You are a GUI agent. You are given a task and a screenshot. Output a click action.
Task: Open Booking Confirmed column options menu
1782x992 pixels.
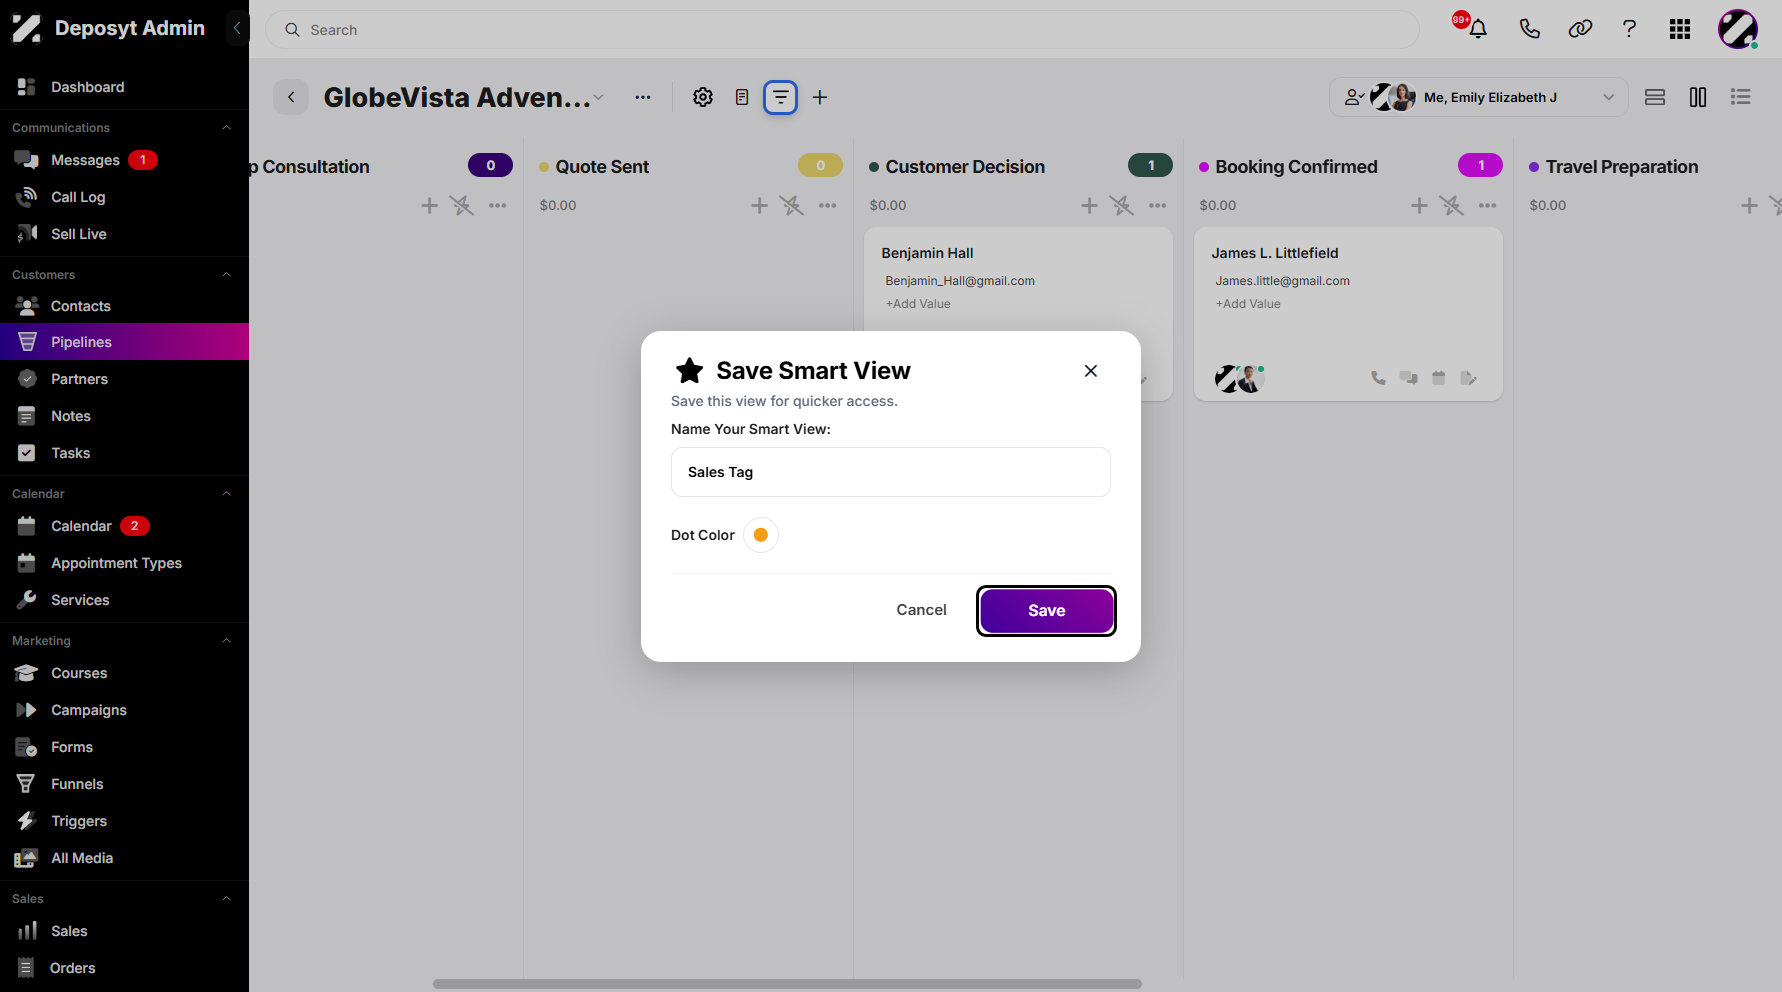pos(1488,205)
